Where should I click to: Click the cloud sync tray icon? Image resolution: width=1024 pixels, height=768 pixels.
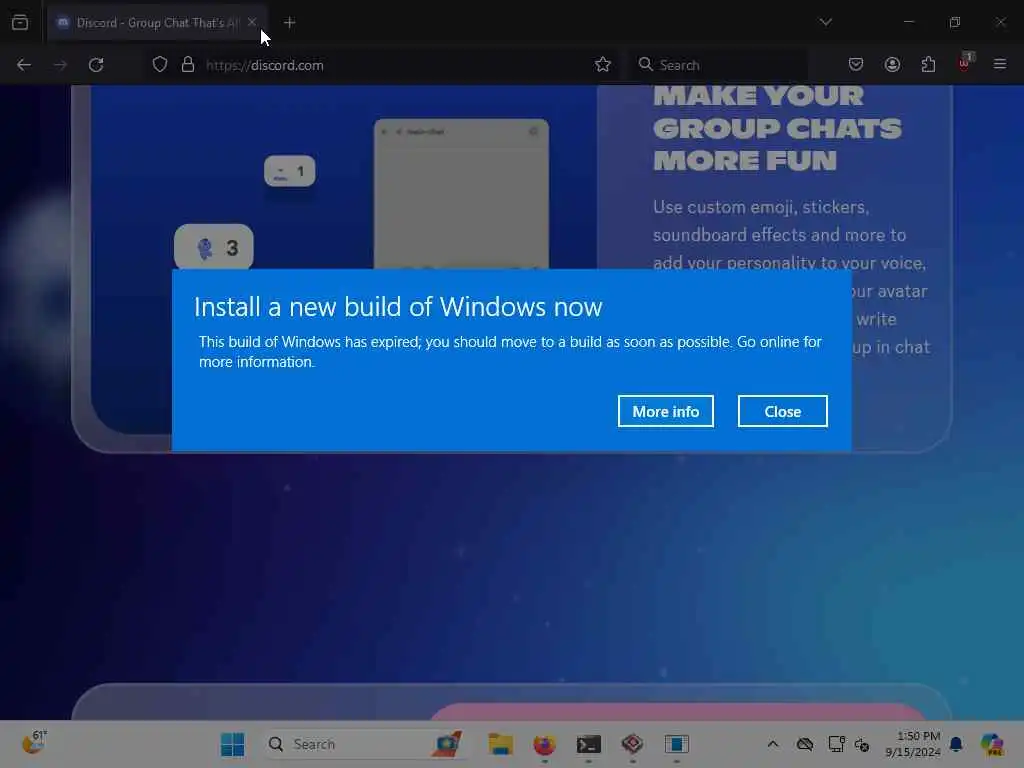coord(805,744)
